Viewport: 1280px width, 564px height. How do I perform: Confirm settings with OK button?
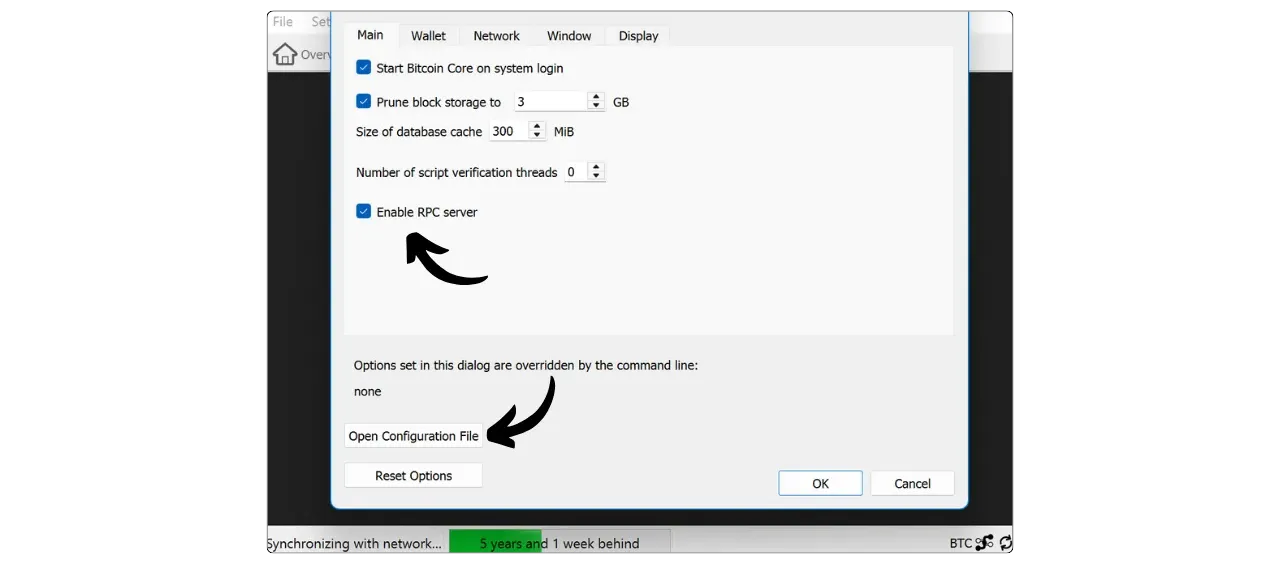click(x=820, y=484)
